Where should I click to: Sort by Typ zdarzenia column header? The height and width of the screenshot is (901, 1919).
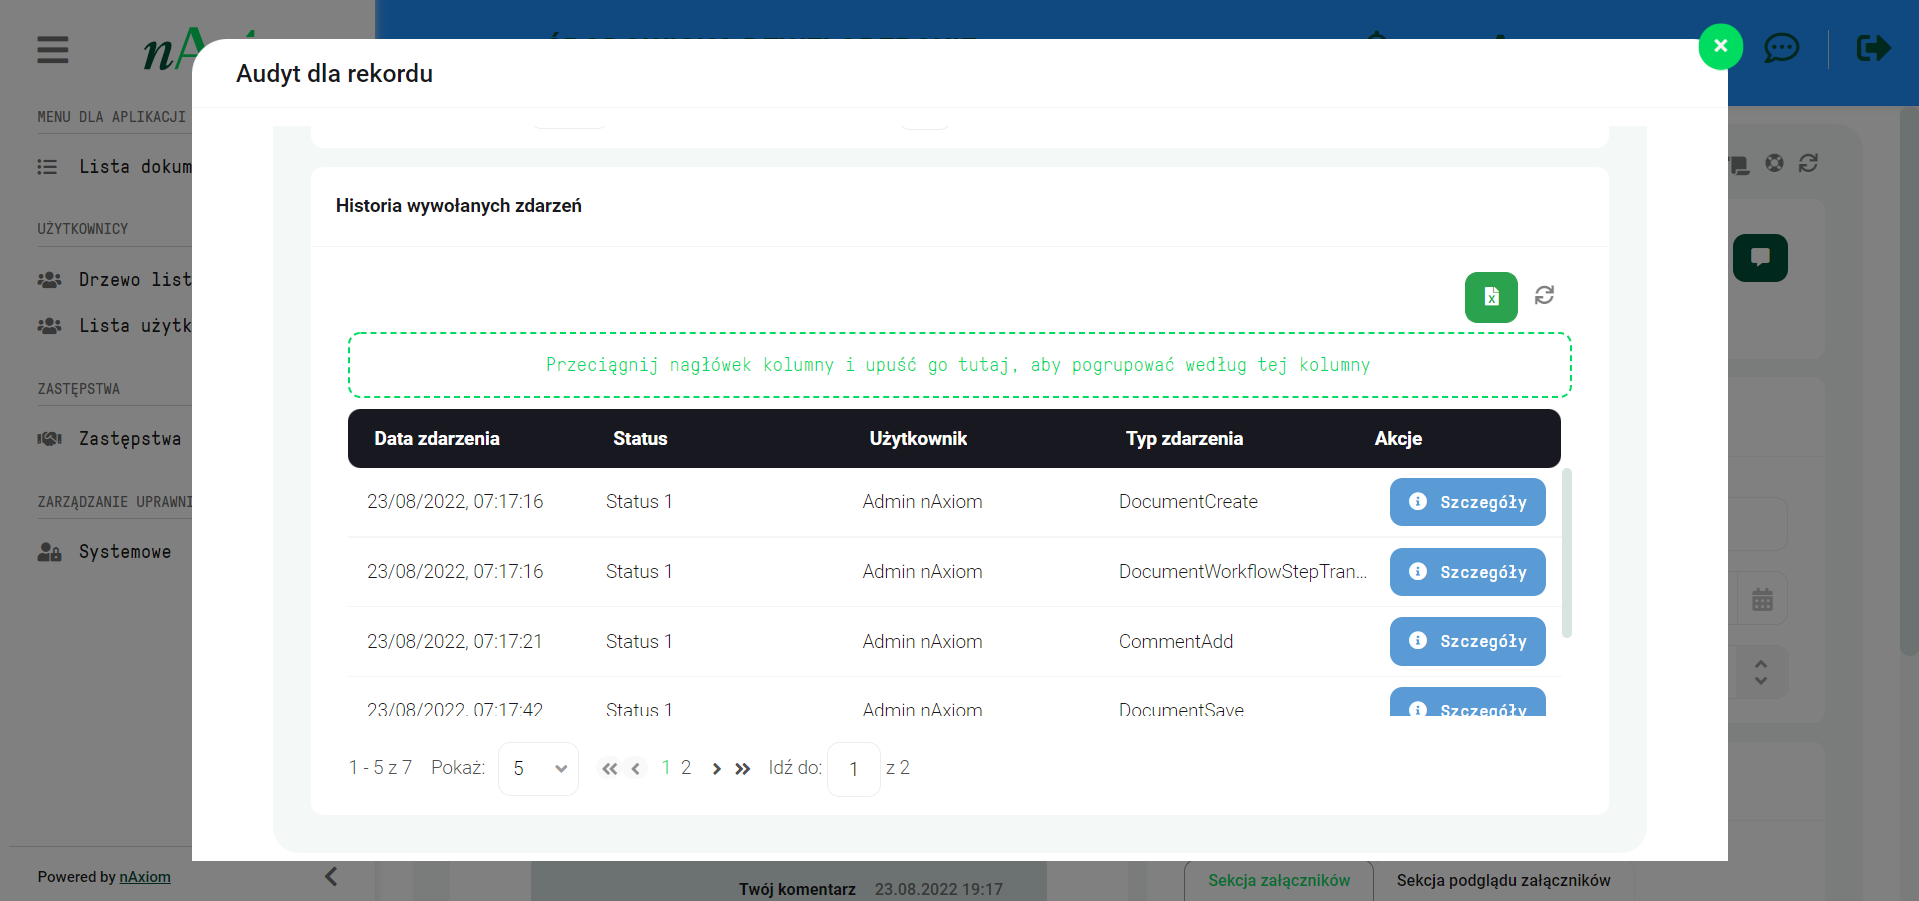[1184, 439]
